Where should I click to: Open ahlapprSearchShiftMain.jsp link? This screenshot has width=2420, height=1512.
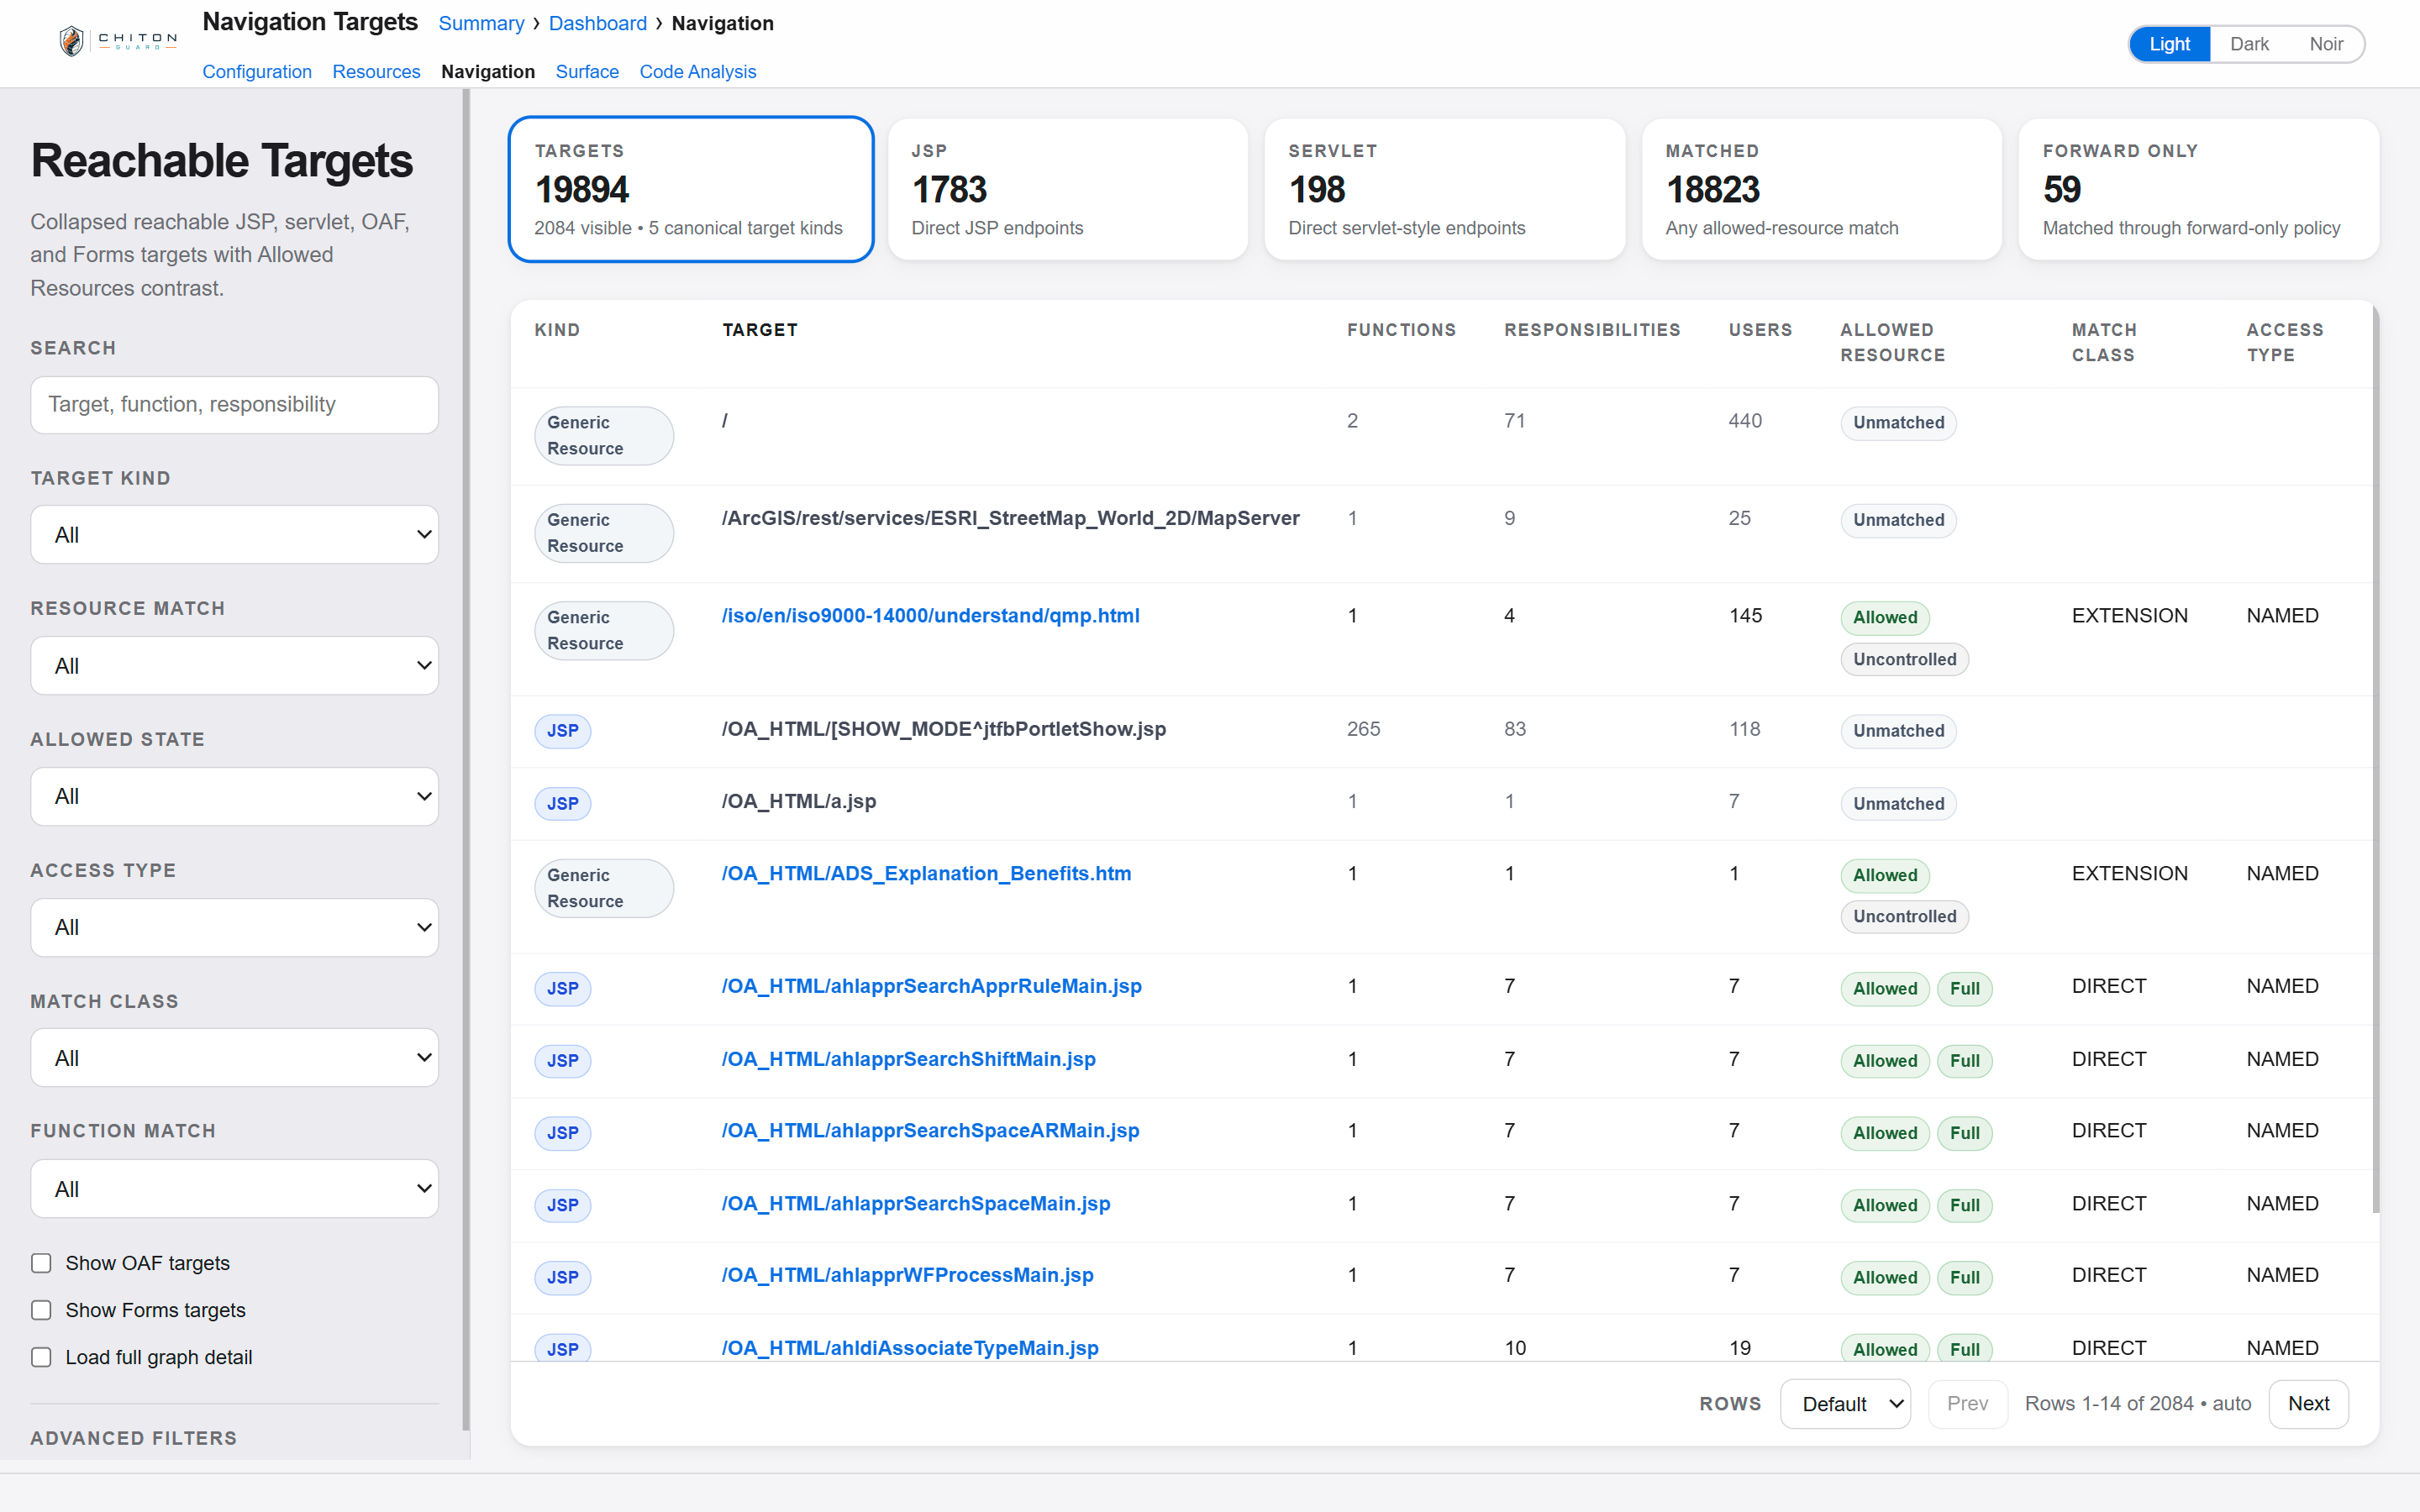pos(909,1059)
